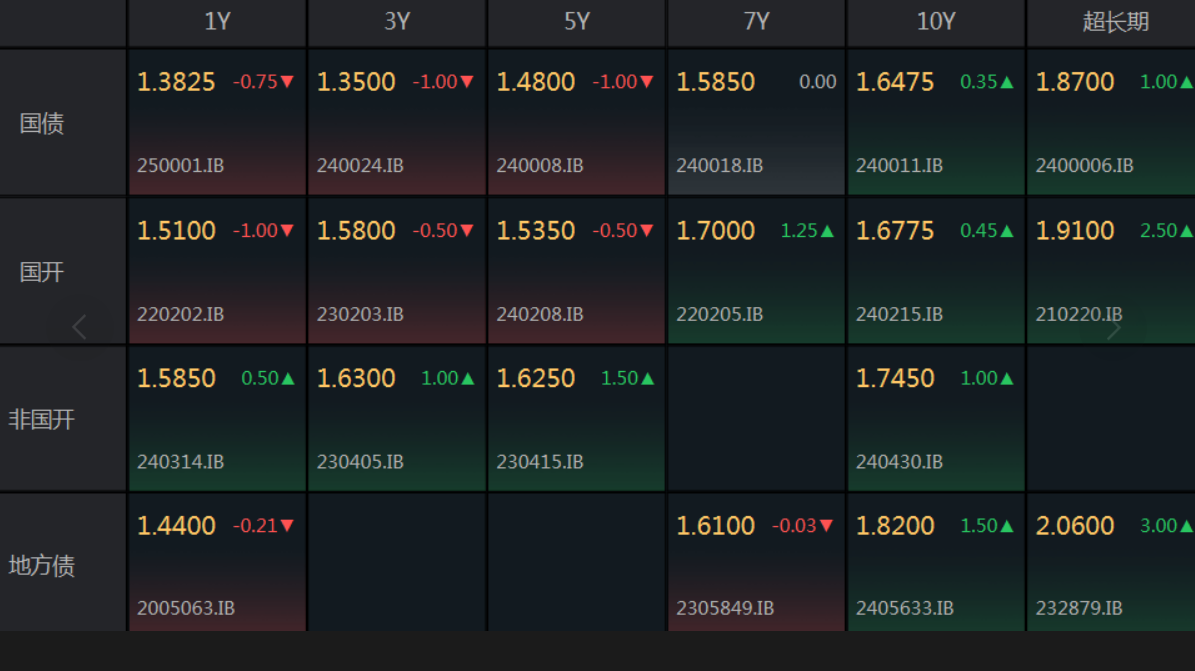Viewport: 1195px width, 671px height.
Task: Click the 1.3500 yield in 国债 3Y
Action: 356,82
